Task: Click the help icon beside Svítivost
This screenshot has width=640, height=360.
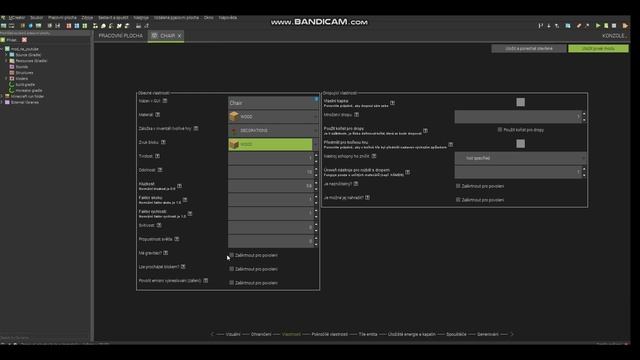Action: [x=159, y=225]
